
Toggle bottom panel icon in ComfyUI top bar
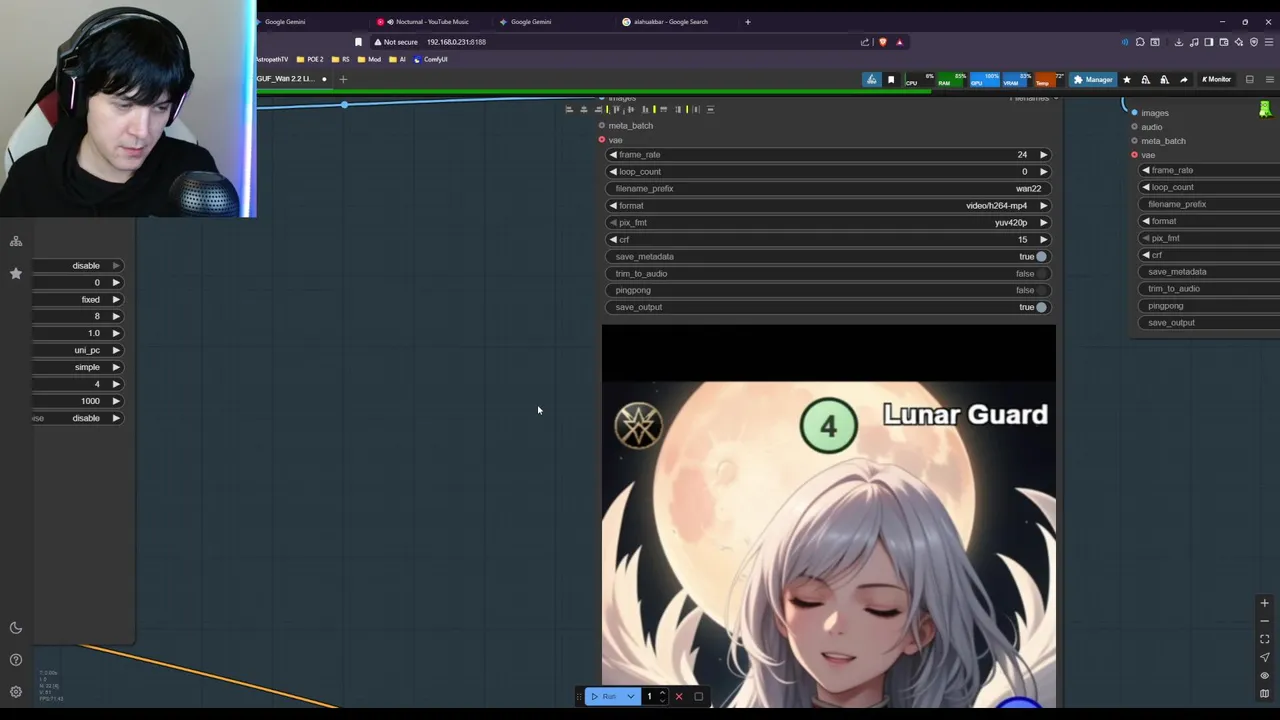tap(1249, 80)
